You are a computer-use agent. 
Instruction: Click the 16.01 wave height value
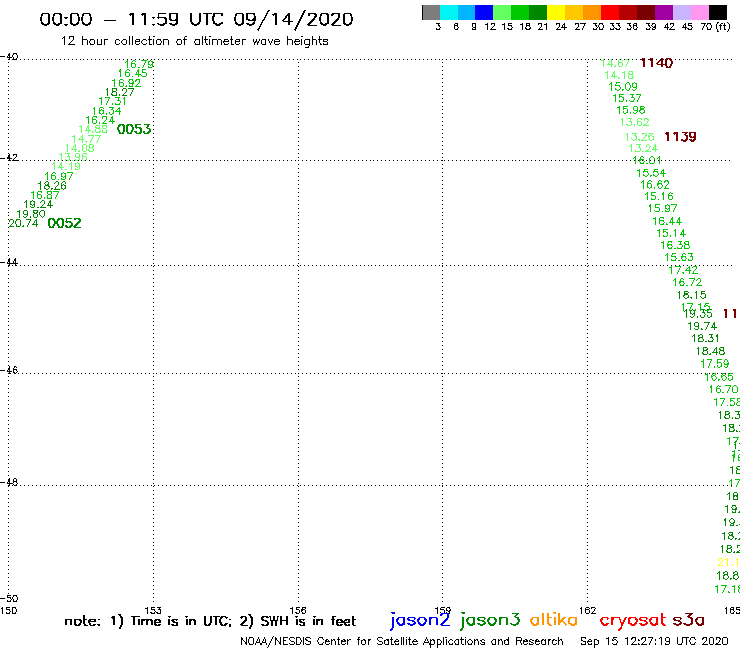coord(647,160)
